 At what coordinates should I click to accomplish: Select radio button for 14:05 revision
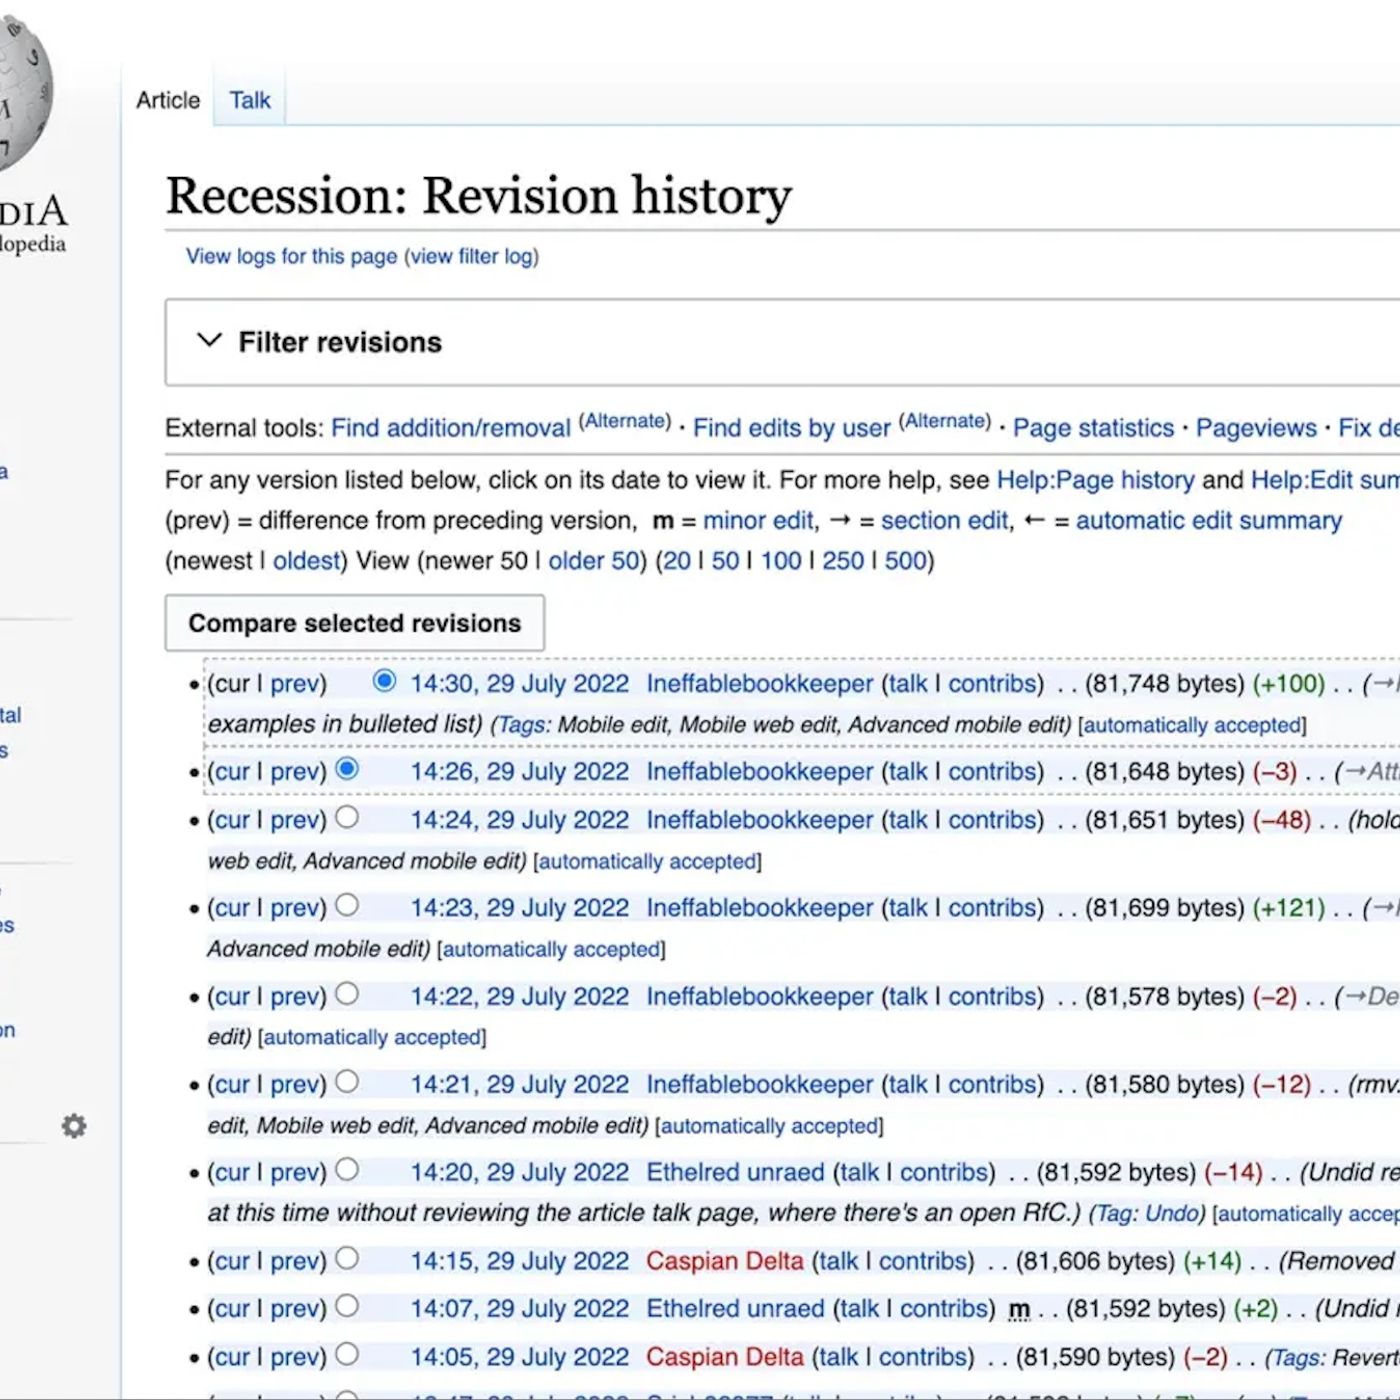(x=347, y=1354)
